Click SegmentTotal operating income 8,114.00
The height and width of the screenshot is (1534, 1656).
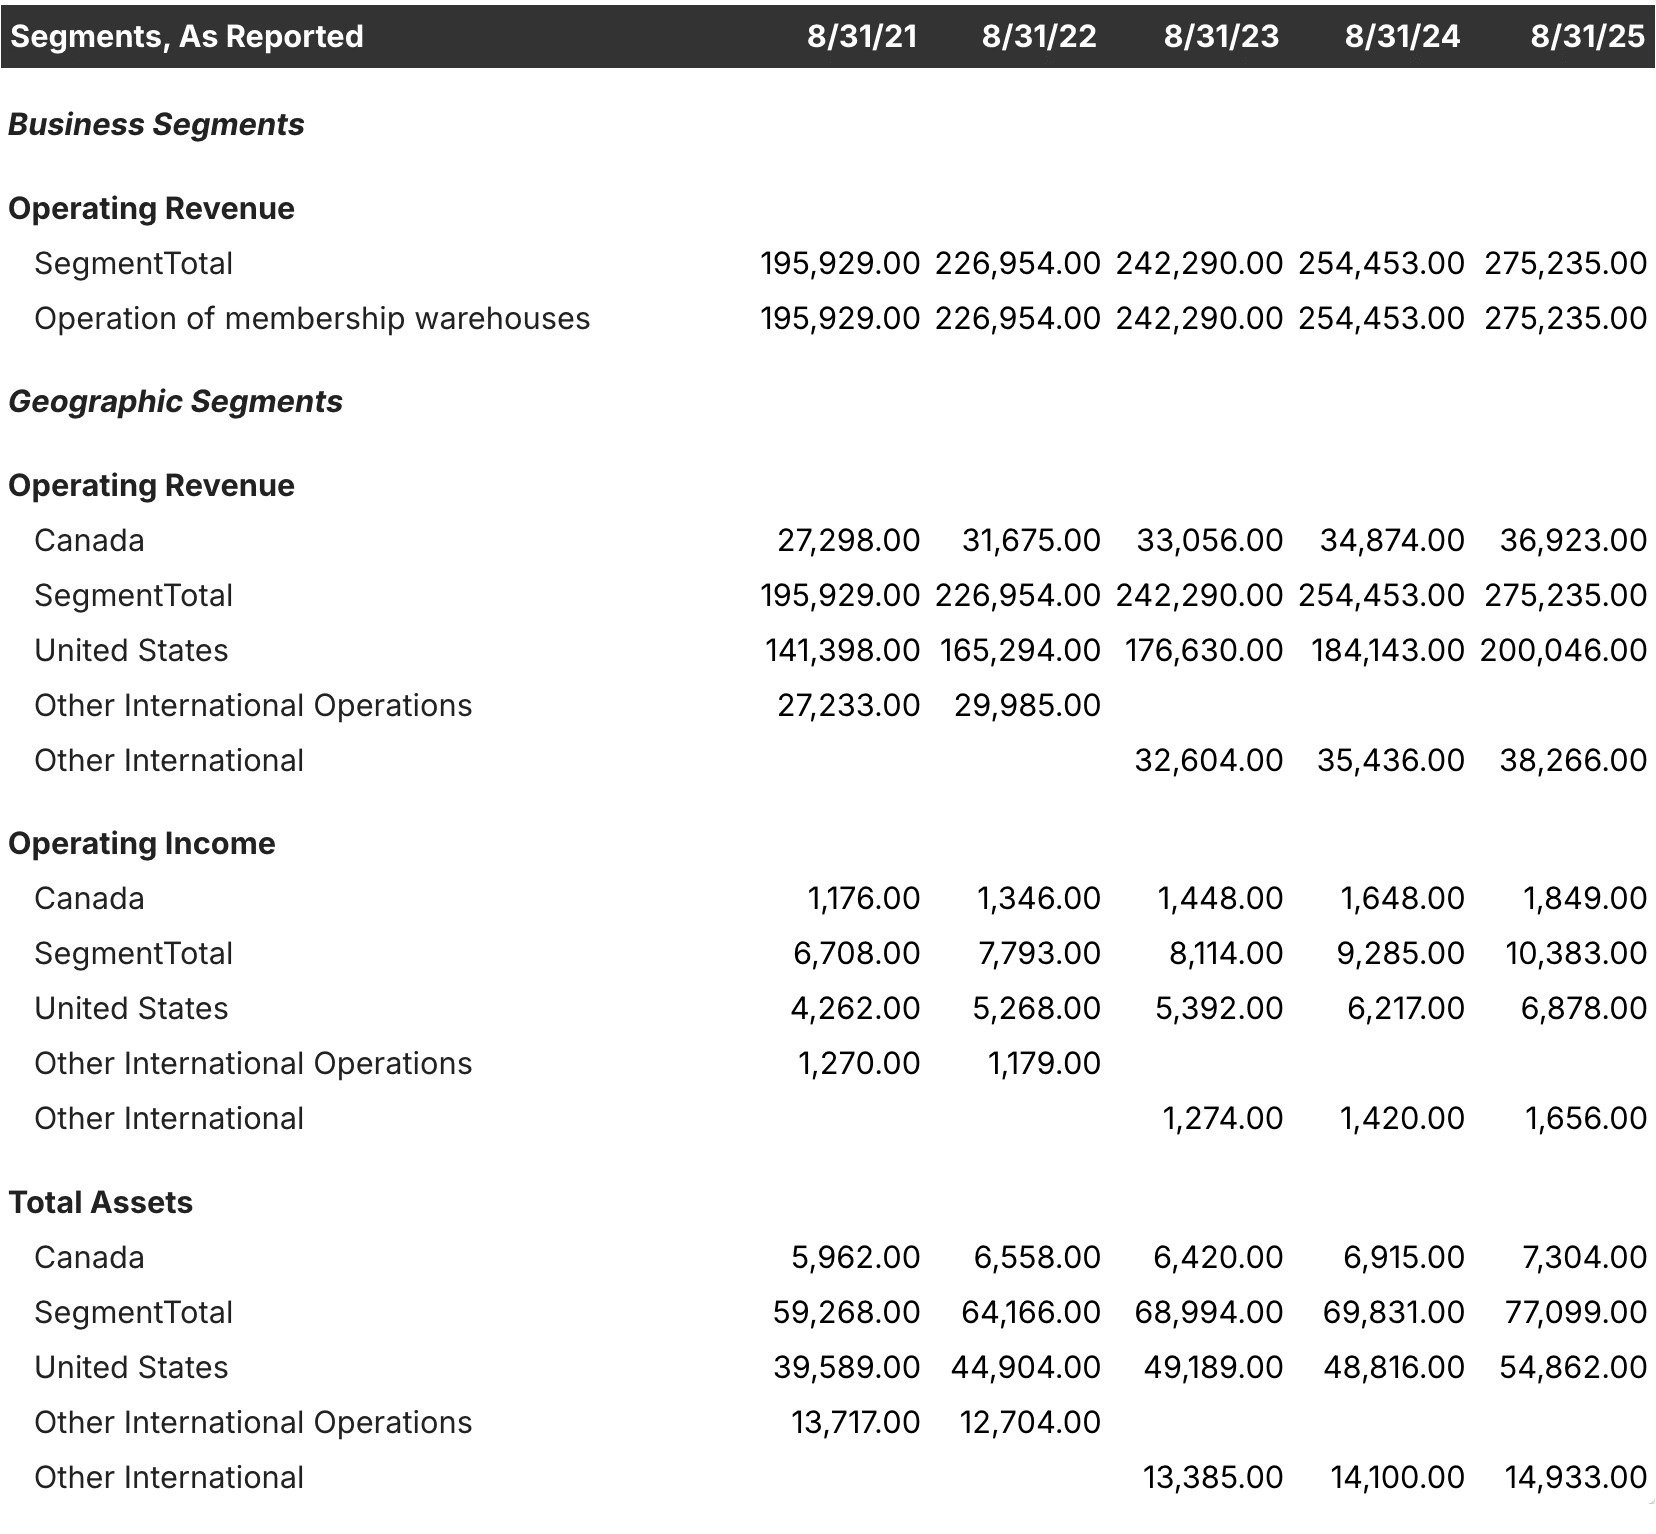tap(1226, 954)
